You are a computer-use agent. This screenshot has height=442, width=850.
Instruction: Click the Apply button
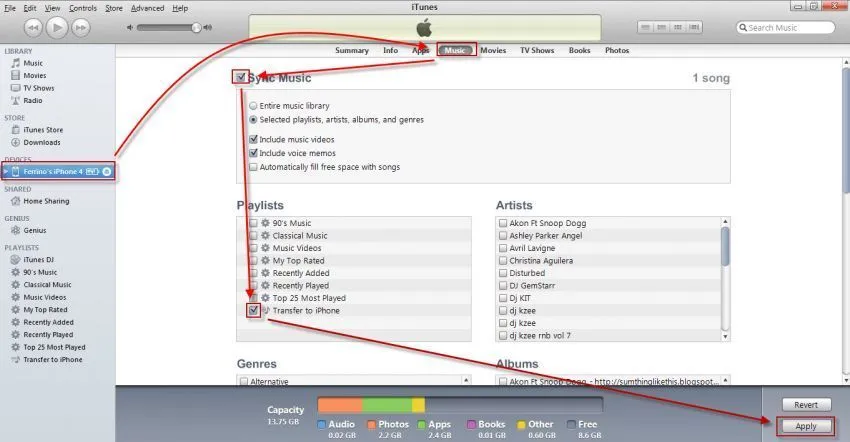coord(806,426)
